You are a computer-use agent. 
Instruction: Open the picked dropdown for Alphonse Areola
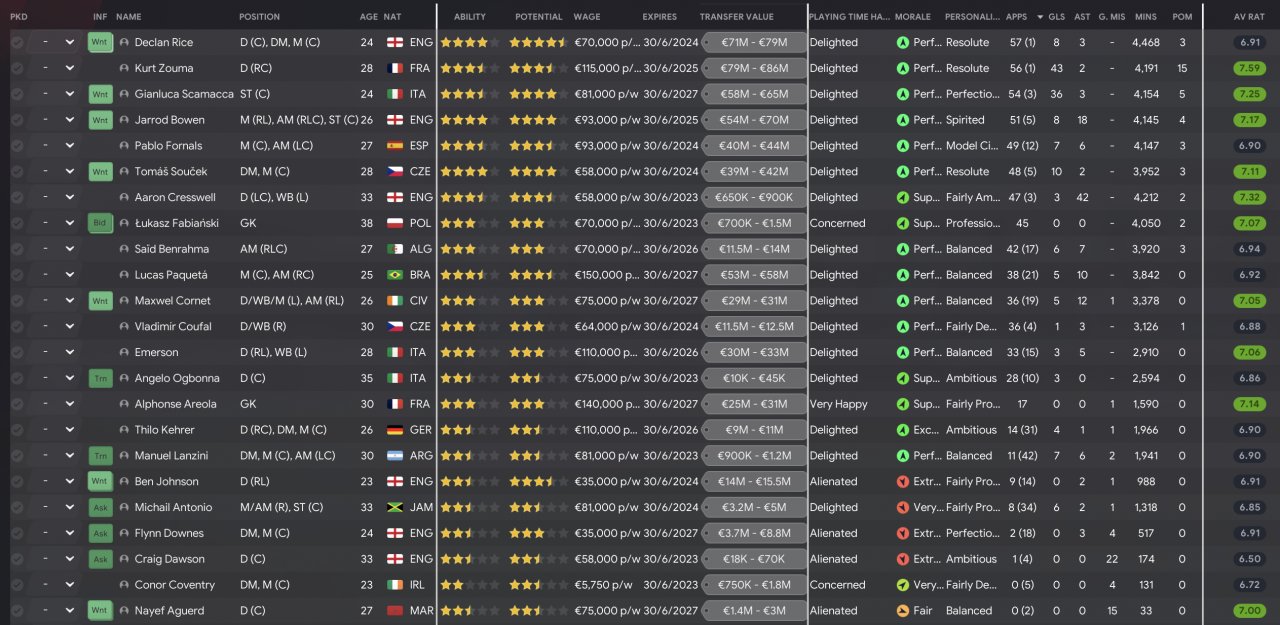point(55,404)
